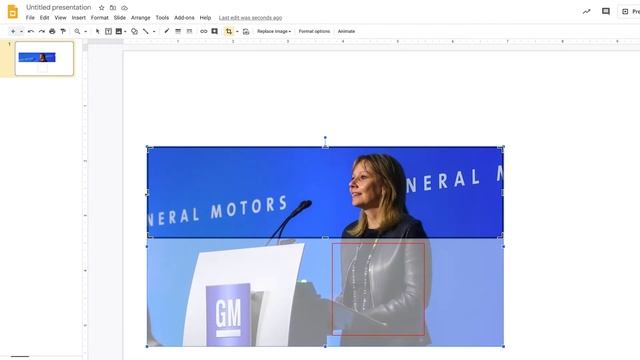Image resolution: width=640 pixels, height=360 pixels.
Task: Open the Edit menu
Action: pyautogui.click(x=44, y=18)
